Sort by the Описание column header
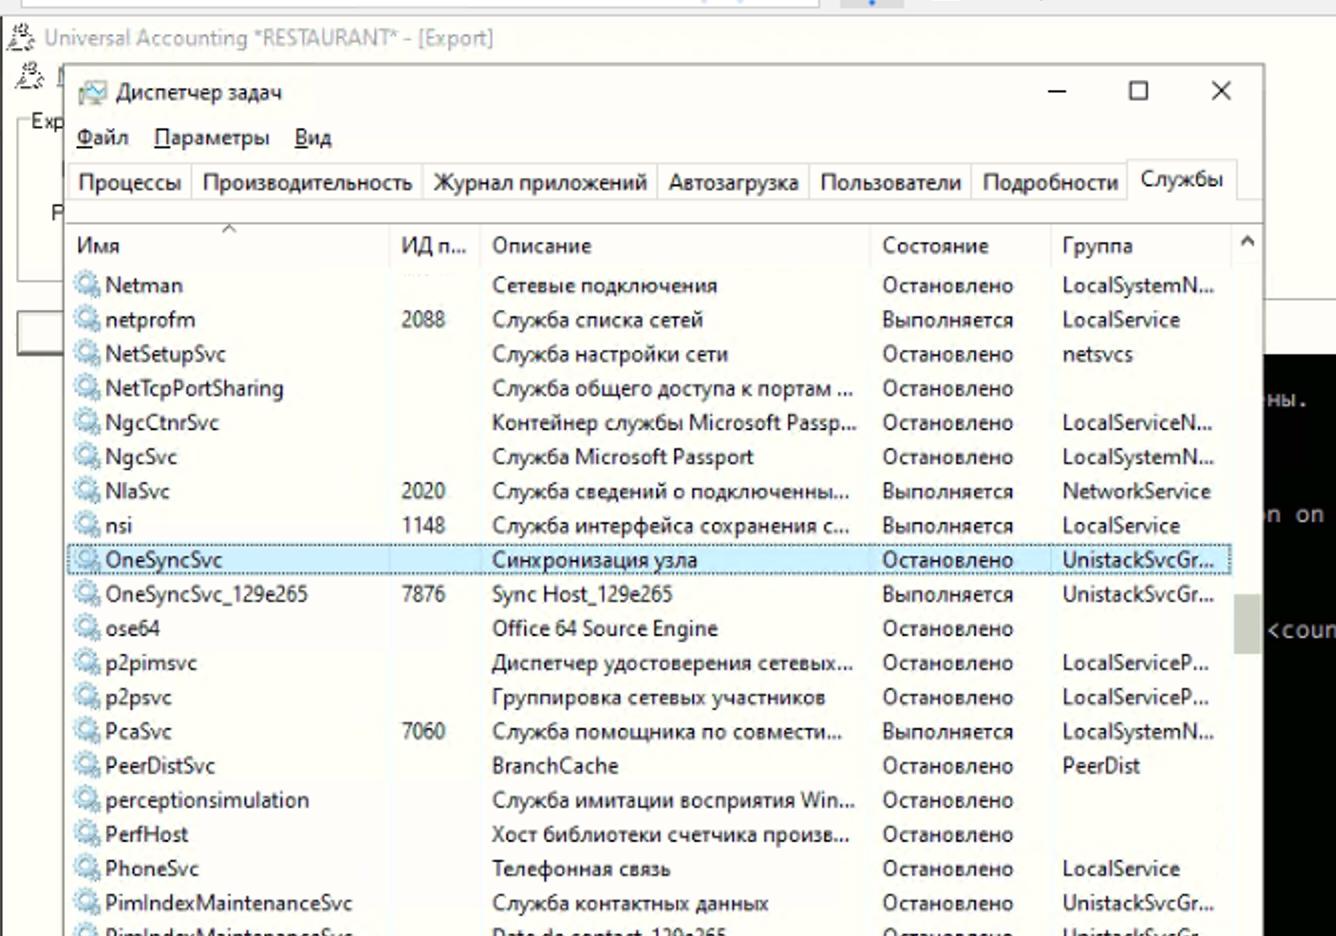Viewport: 1336px width, 936px height. 675,245
